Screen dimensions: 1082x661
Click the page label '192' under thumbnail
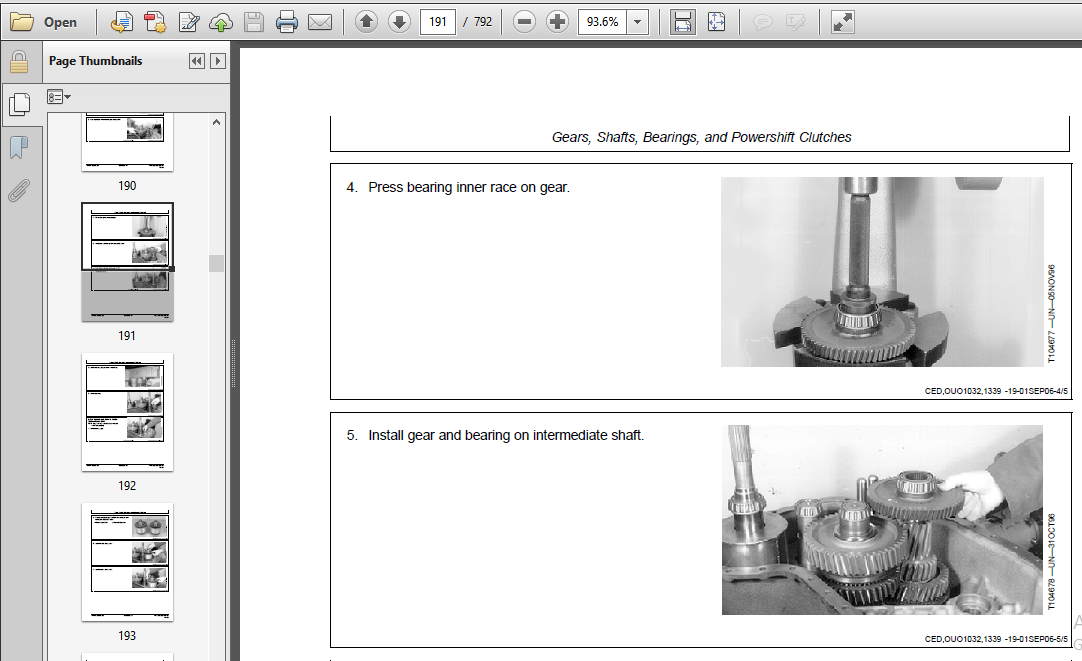pos(127,486)
